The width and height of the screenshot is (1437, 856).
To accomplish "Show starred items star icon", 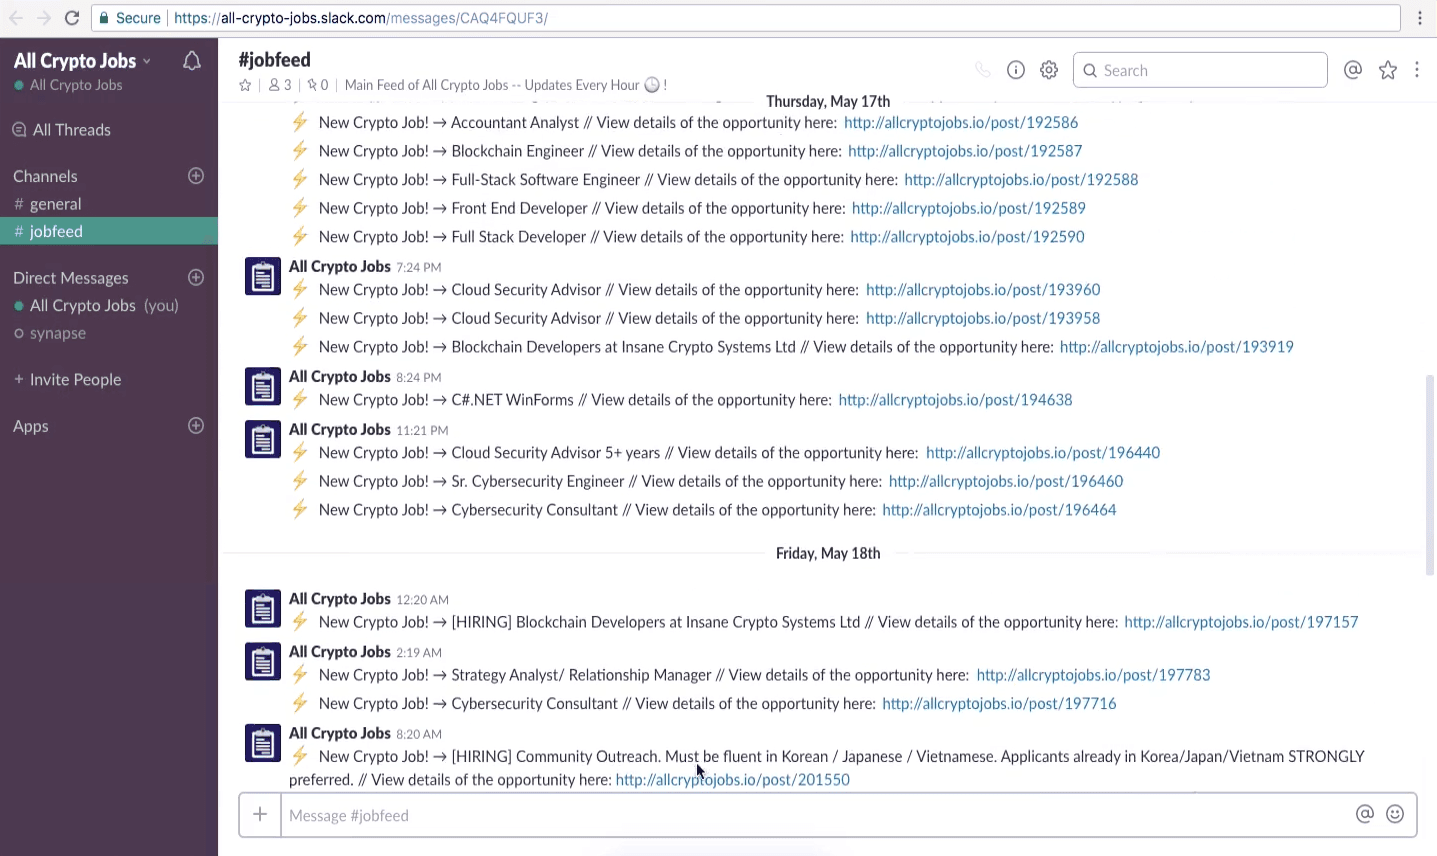I will coord(1388,70).
